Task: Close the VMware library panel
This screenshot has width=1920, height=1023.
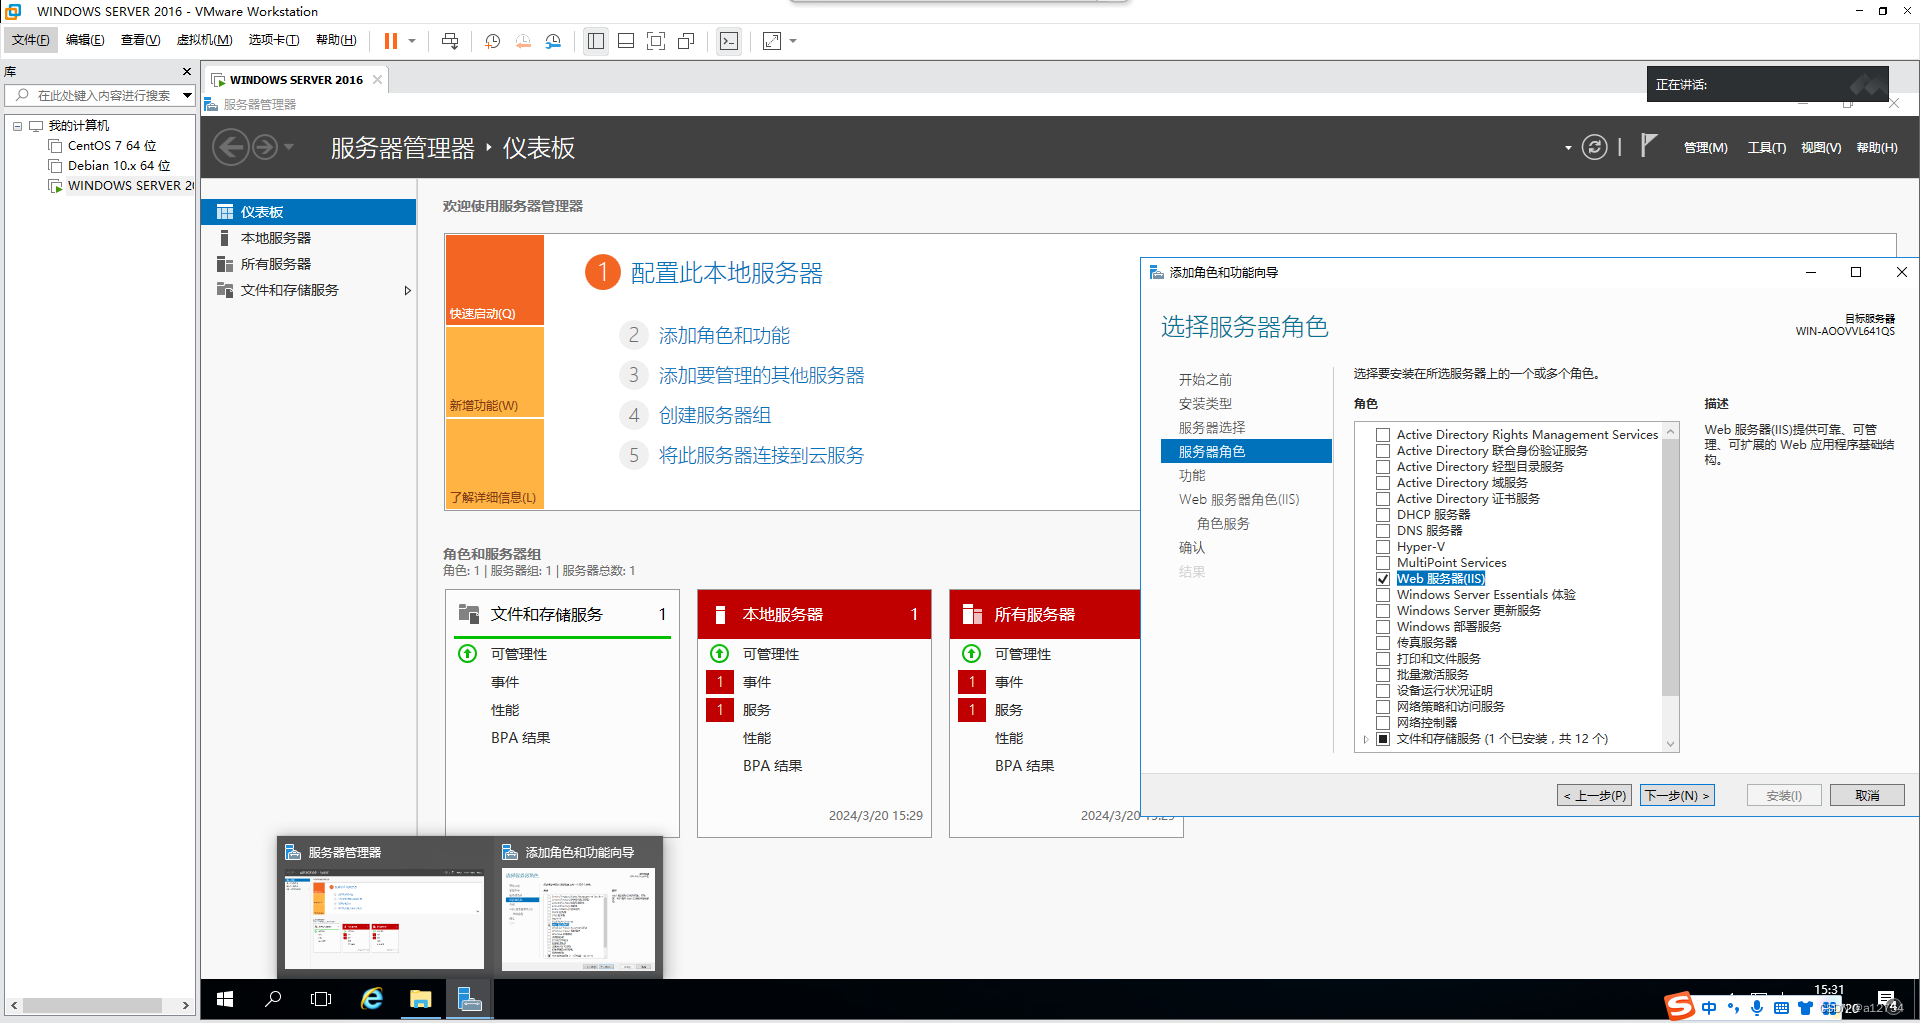Action: click(186, 71)
